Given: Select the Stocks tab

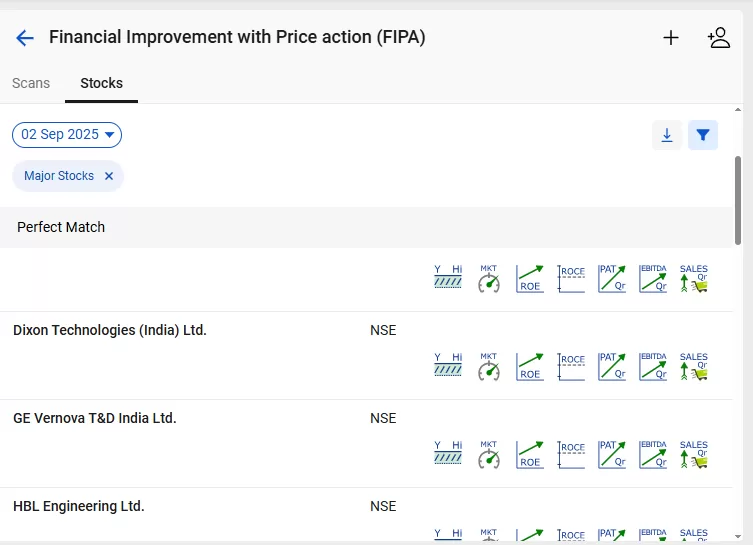Looking at the screenshot, I should point(101,83).
